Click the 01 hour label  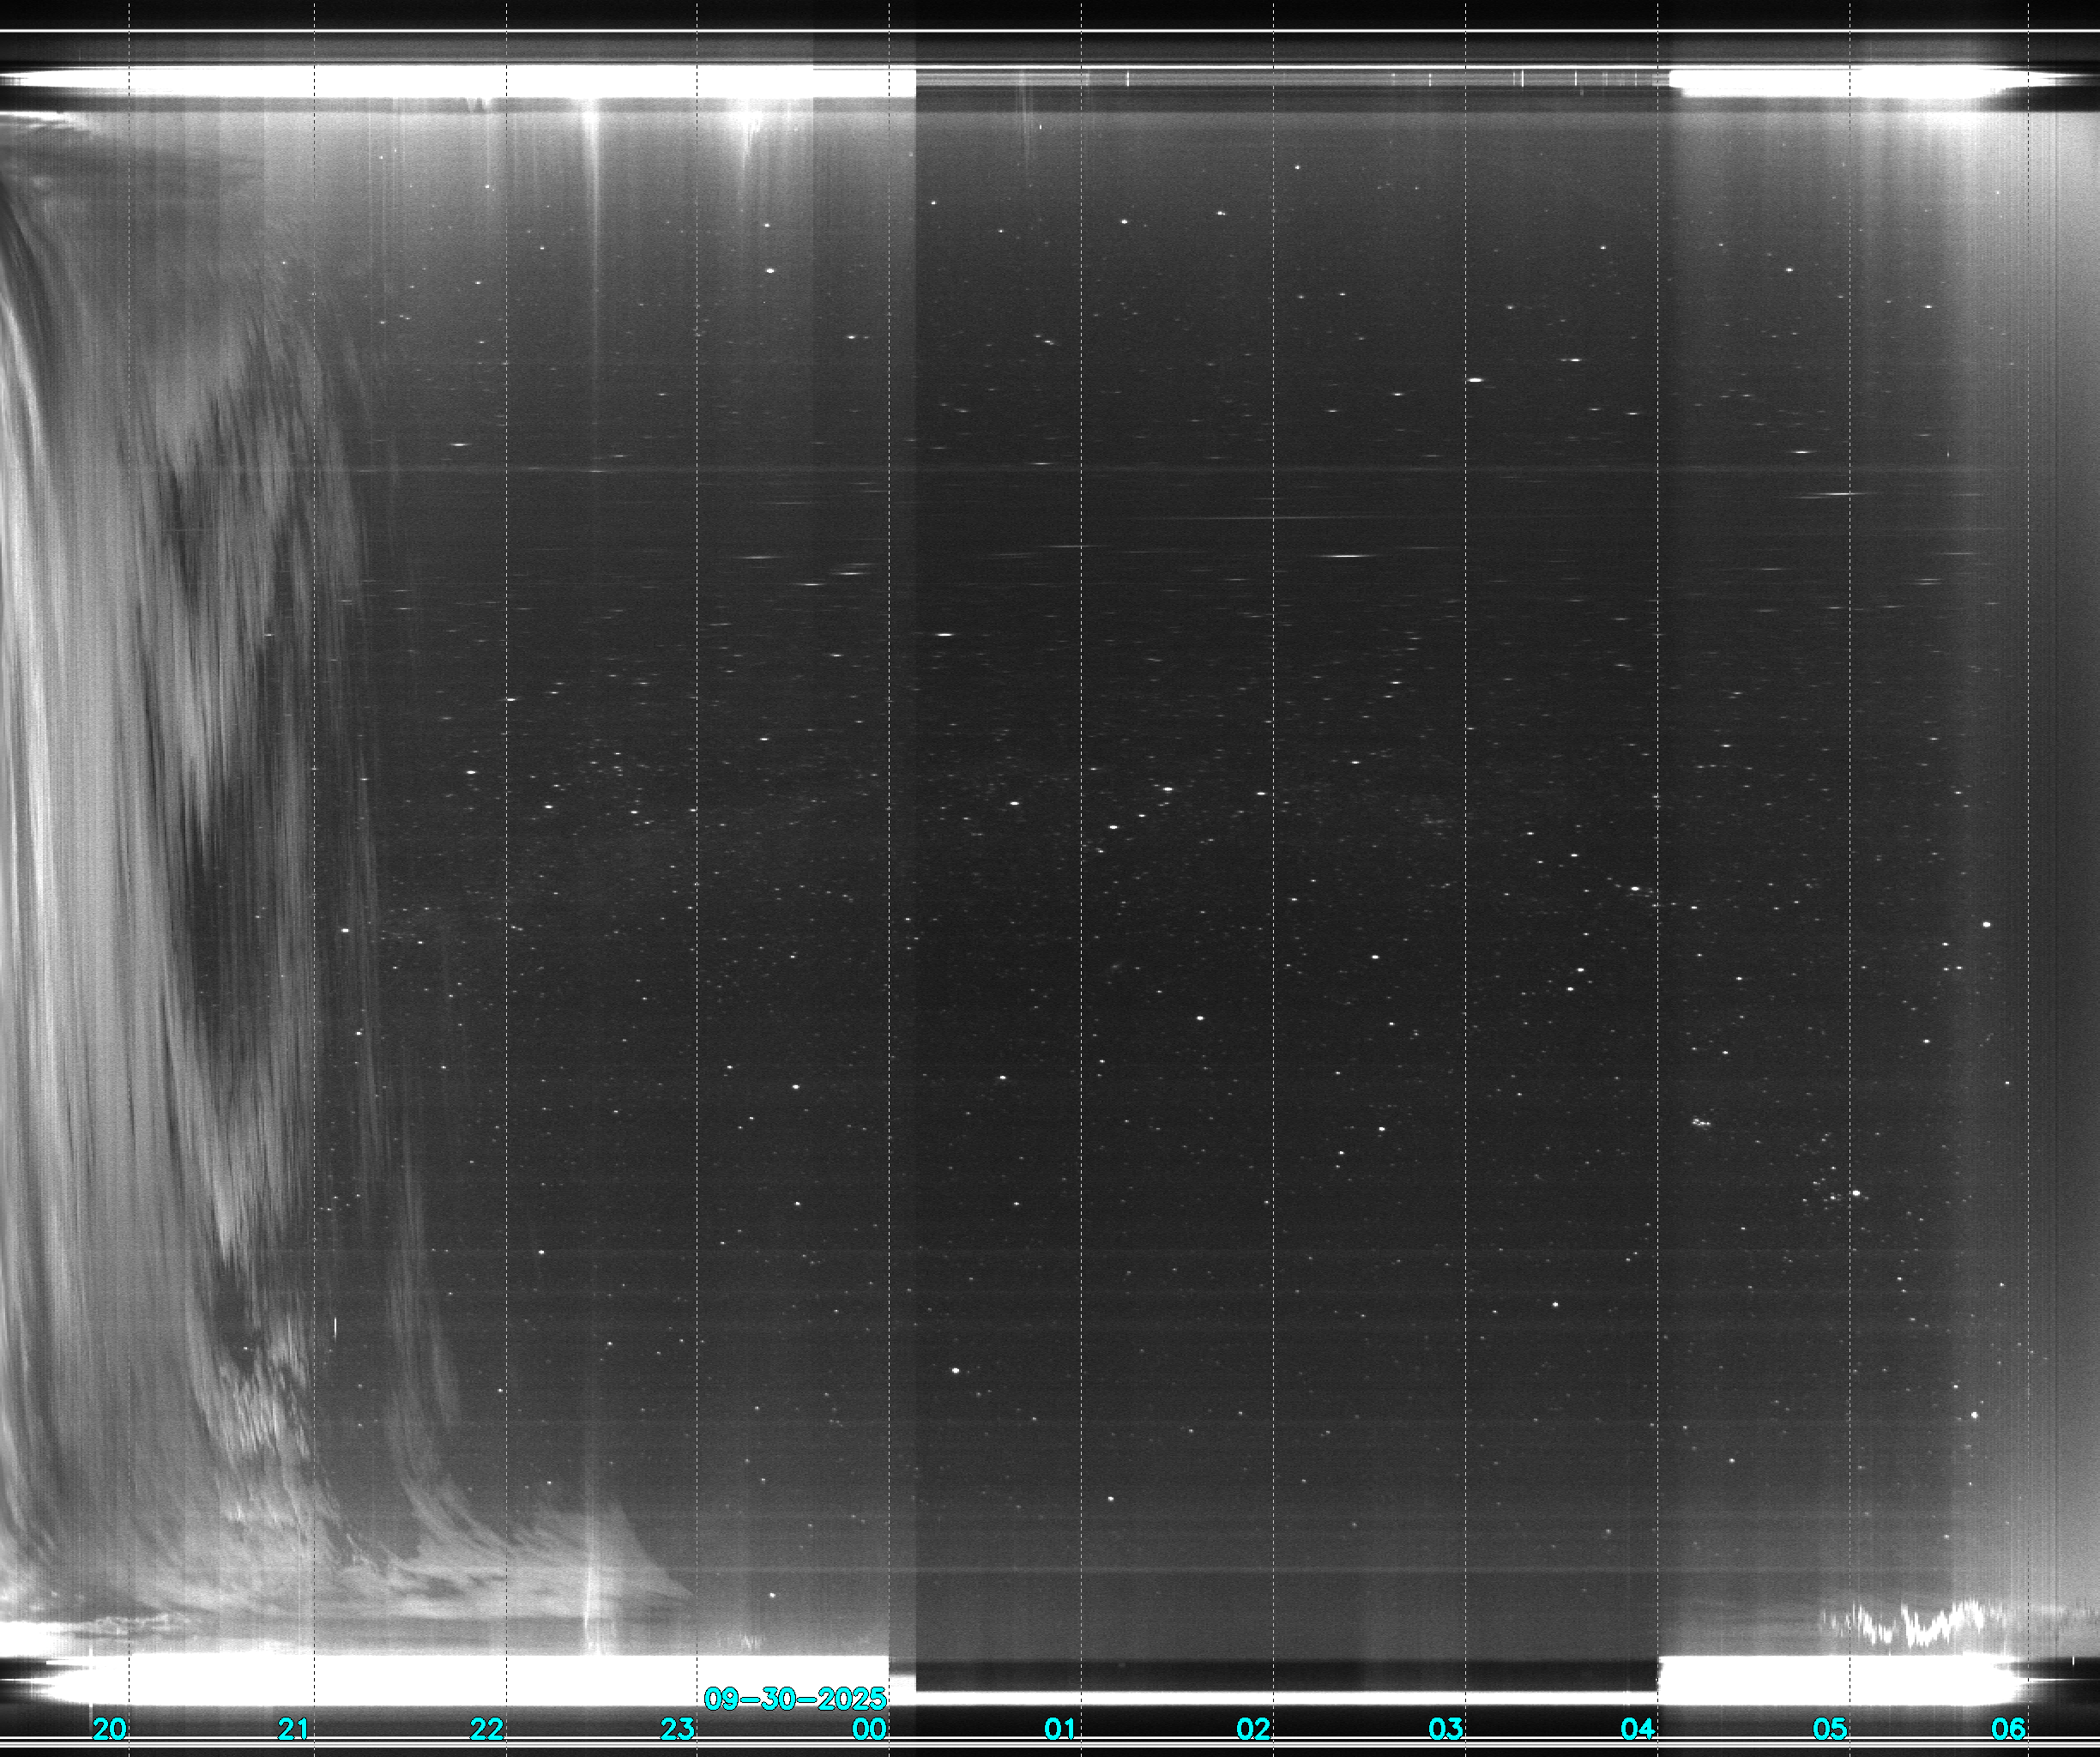pyautogui.click(x=1061, y=1729)
